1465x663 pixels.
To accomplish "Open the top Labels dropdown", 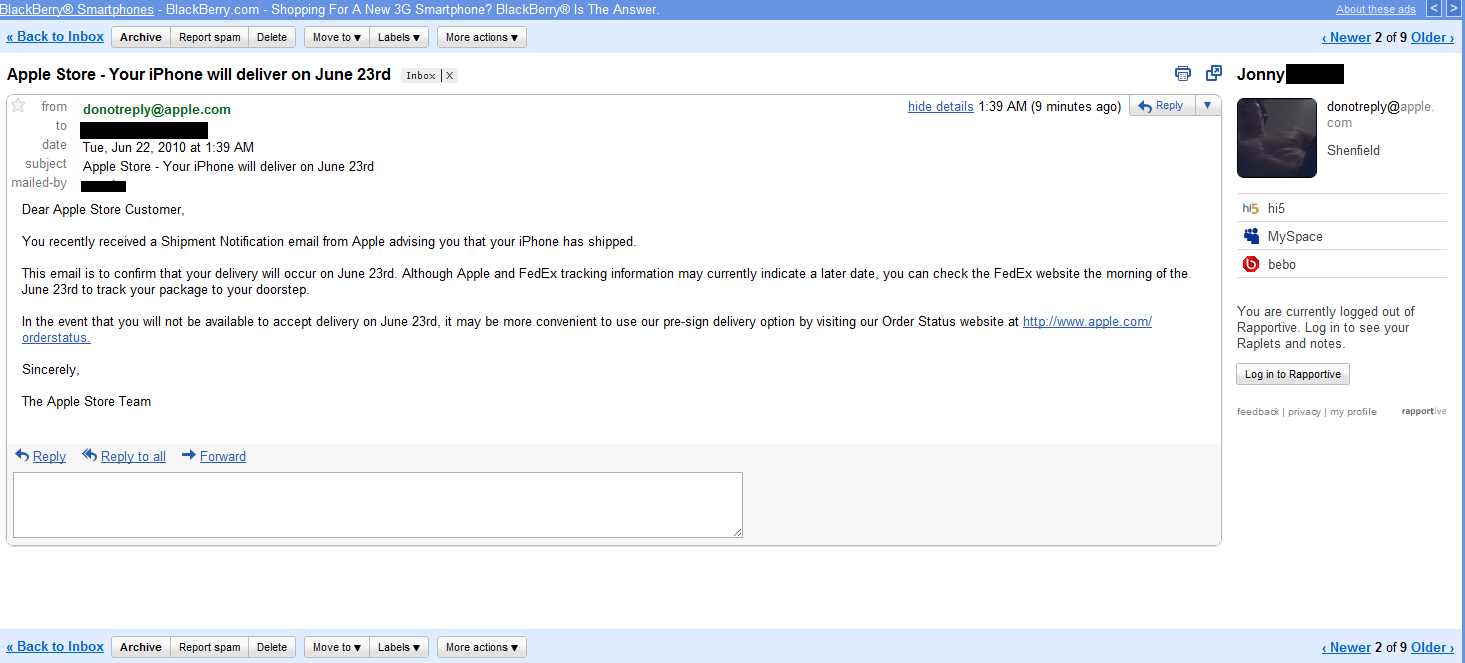I will pyautogui.click(x=399, y=37).
